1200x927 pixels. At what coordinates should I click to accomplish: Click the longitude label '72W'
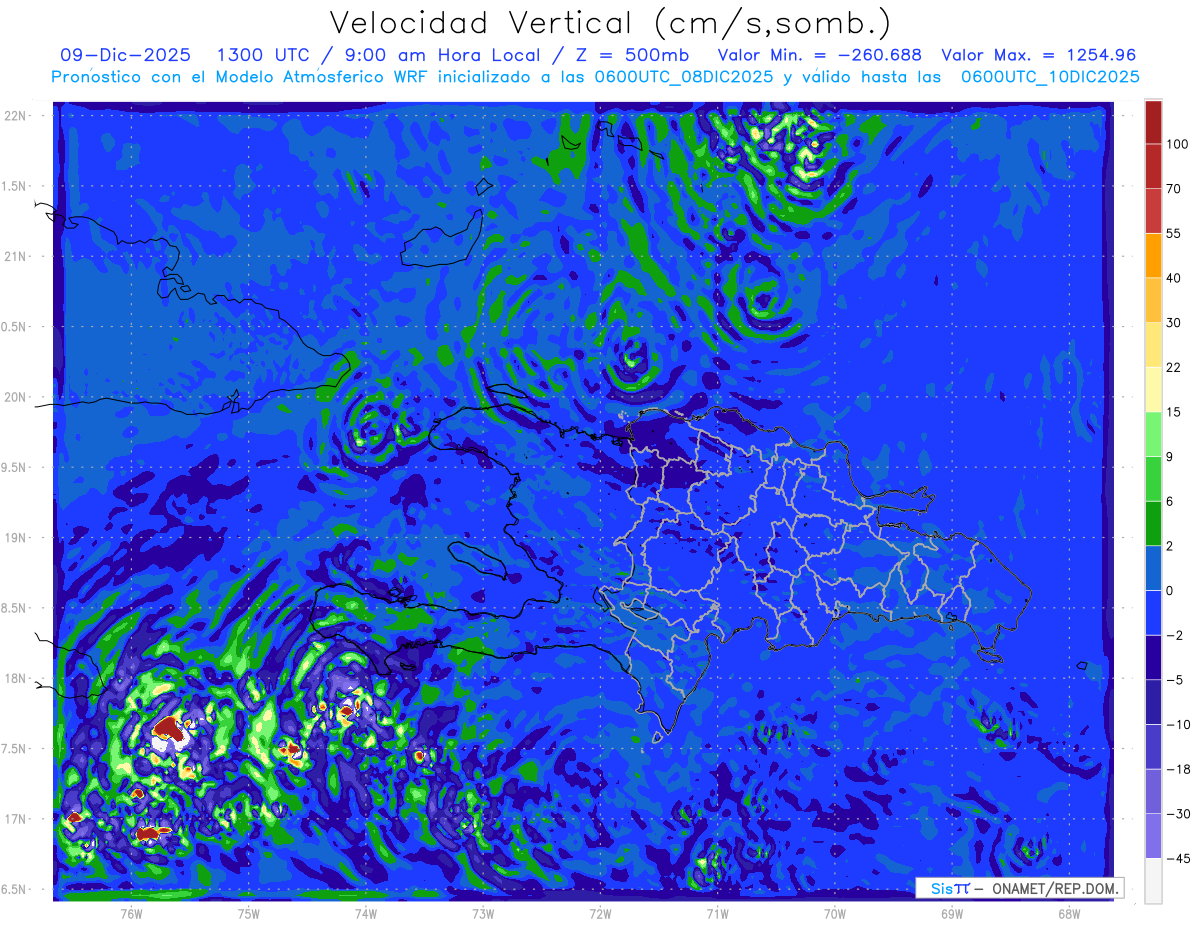[x=600, y=914]
